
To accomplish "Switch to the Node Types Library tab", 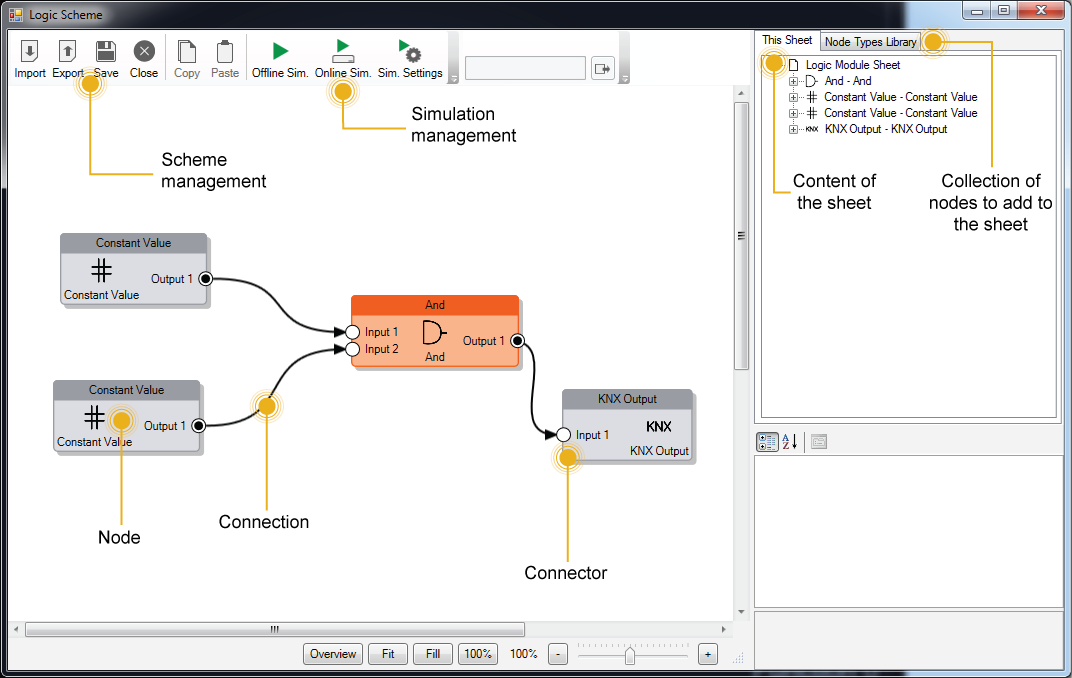I will coord(870,42).
